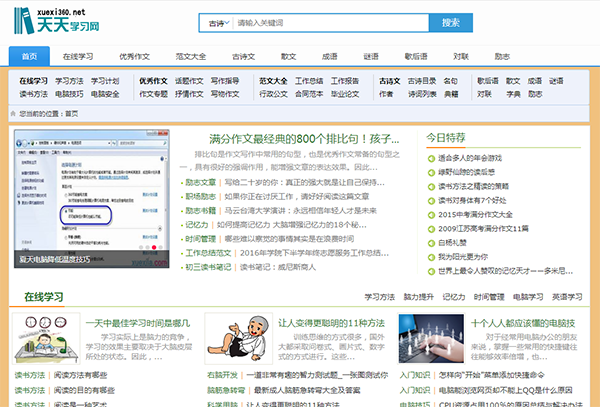Open 读书方法之精读的策略 in 今日特荐
This screenshot has width=600, height=407.
(473, 187)
